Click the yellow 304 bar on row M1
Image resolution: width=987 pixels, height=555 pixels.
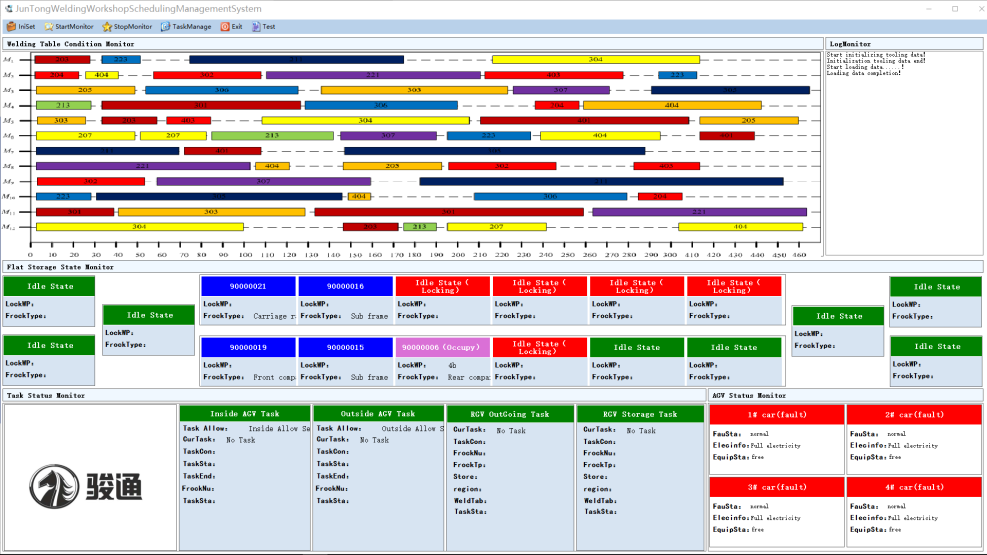595,60
